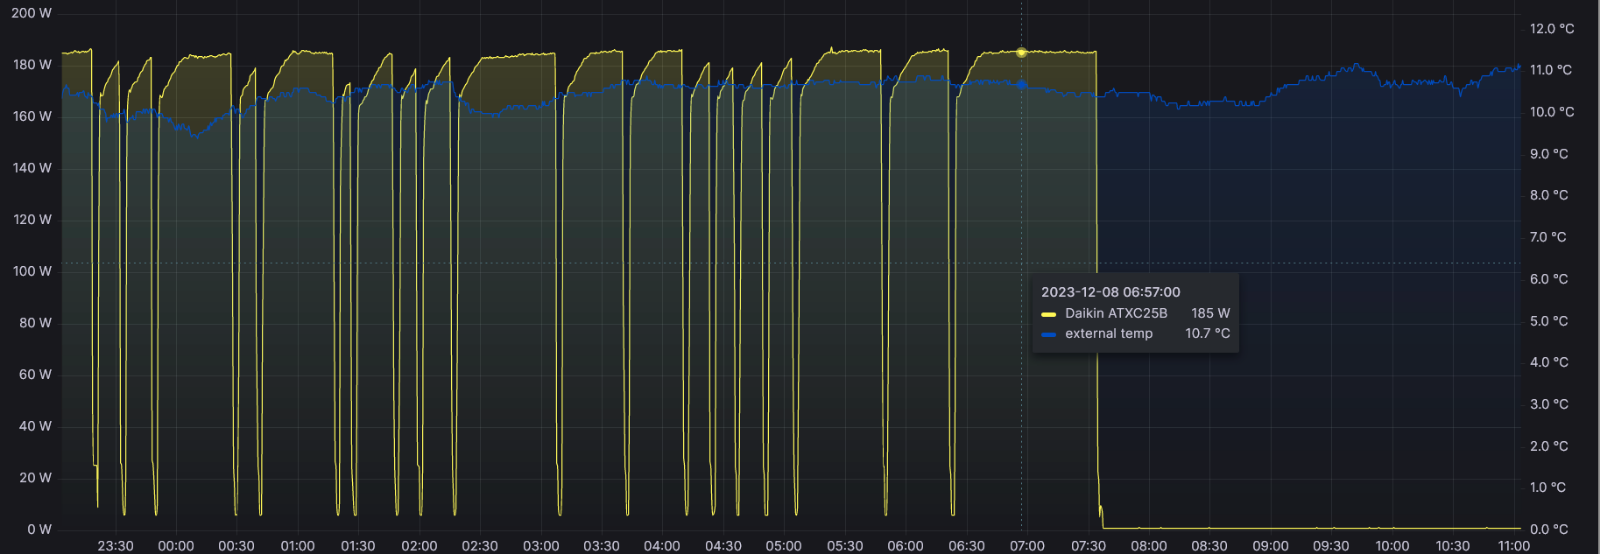
Task: Click the highlighted blue temperature point at 06:57
Action: click(1021, 85)
